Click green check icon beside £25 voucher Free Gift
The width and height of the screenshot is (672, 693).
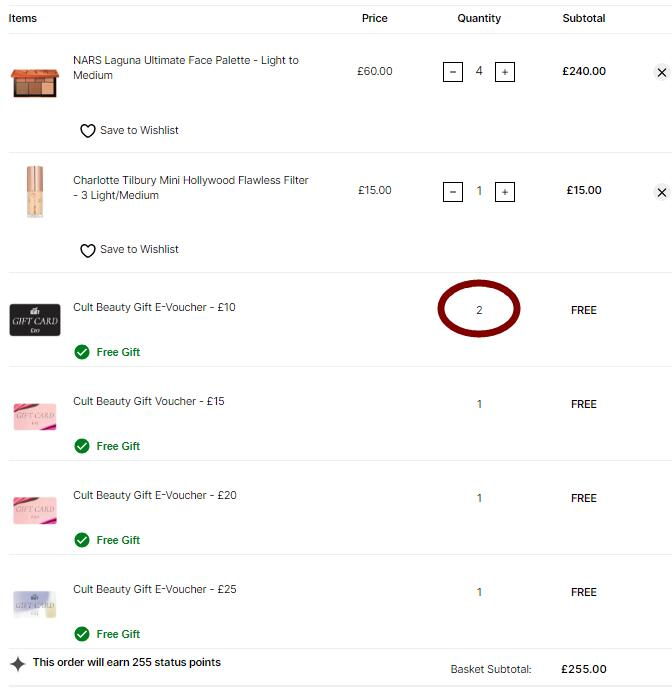(82, 634)
